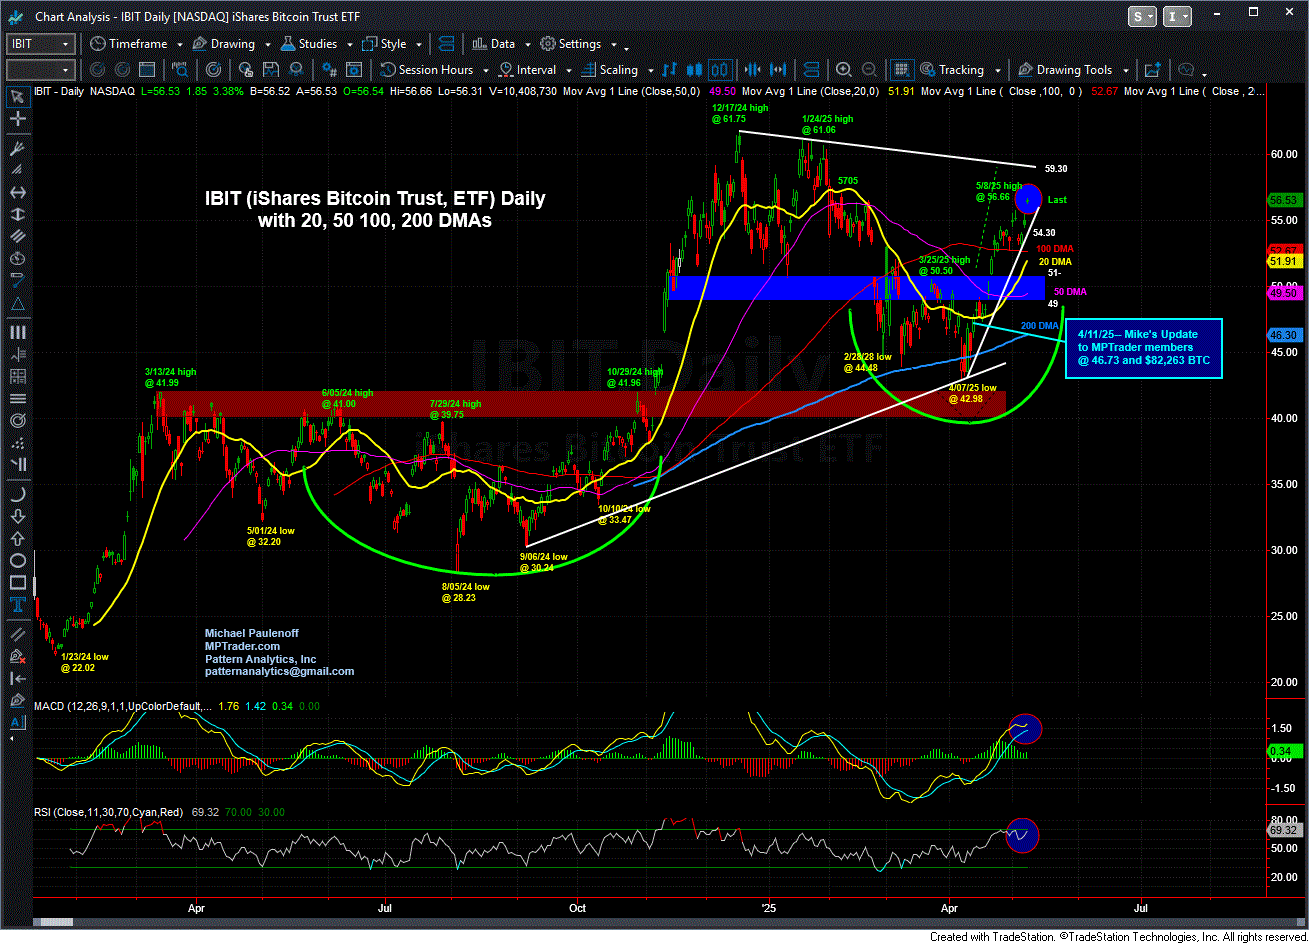This screenshot has width=1309, height=943.
Task: Select the crosshair cursor tool
Action: (19, 119)
